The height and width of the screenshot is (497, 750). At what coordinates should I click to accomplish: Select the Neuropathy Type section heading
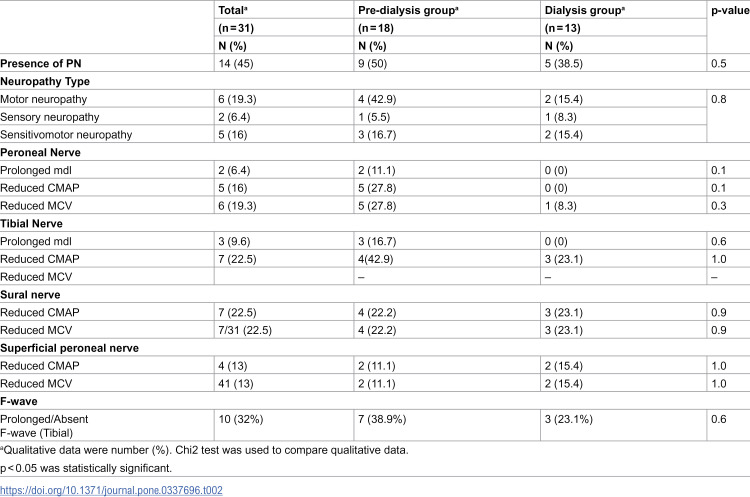pos(45,81)
